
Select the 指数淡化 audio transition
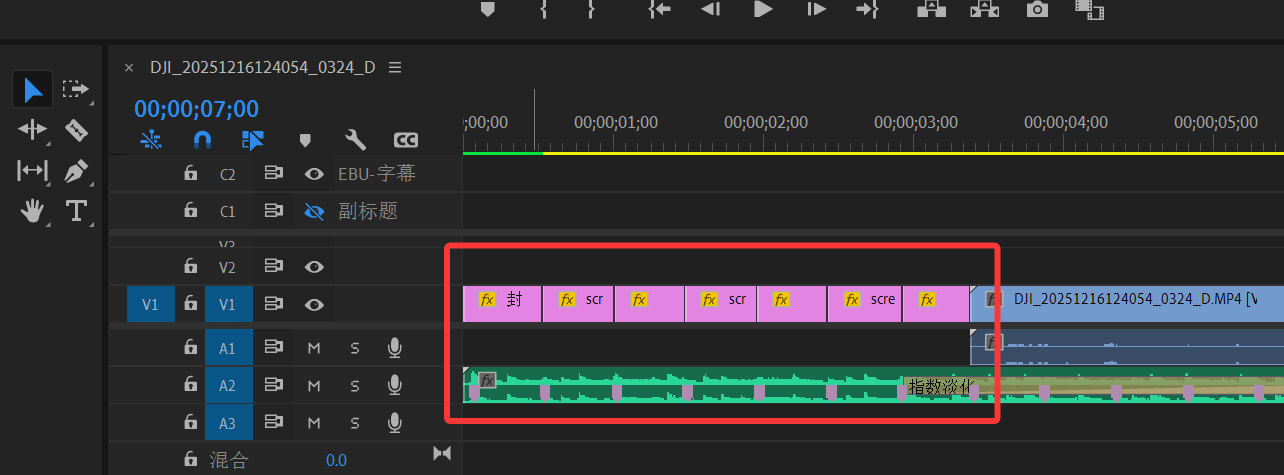[x=938, y=386]
